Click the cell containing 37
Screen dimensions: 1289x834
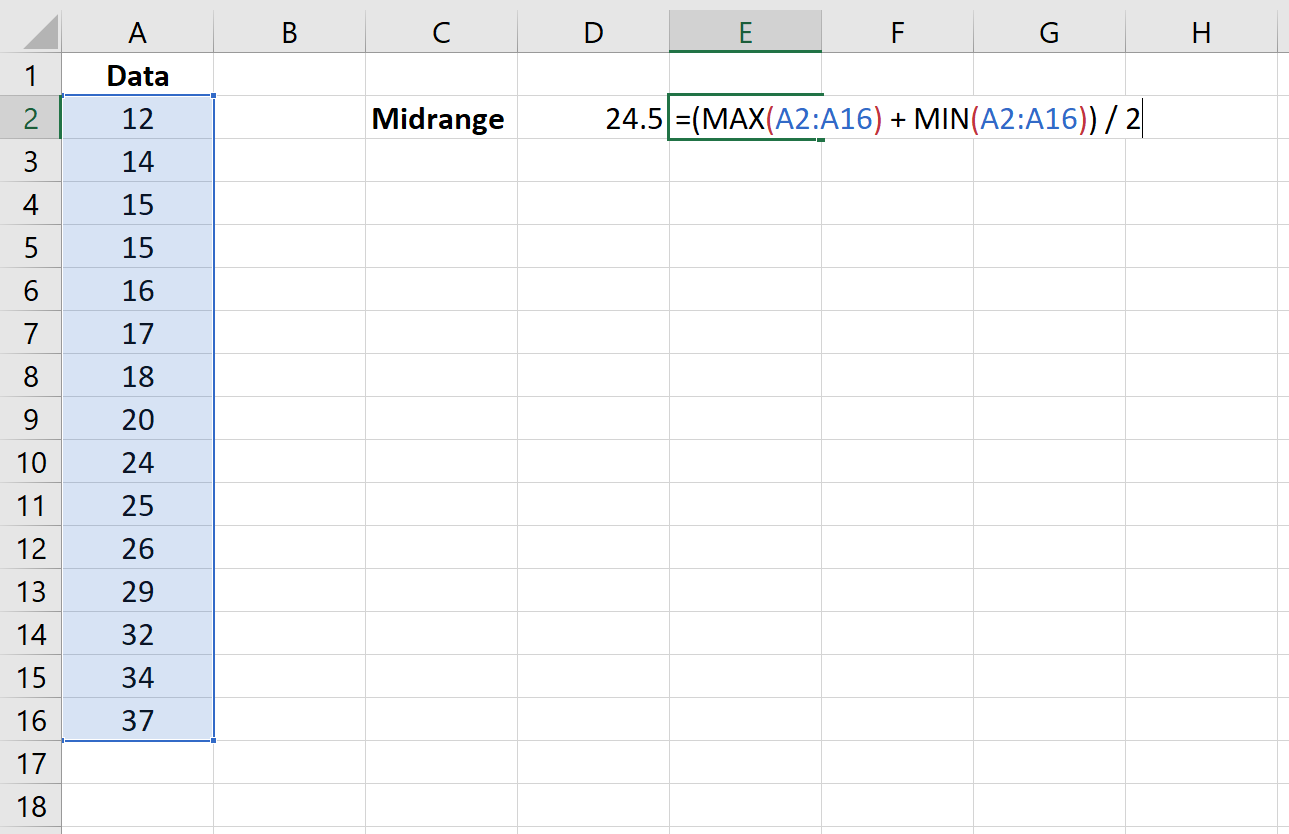point(138,720)
